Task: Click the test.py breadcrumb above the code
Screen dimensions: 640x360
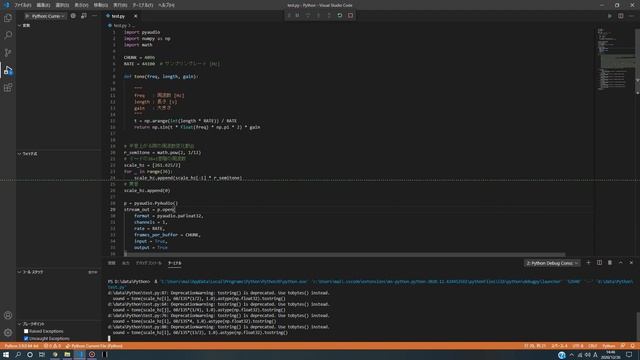Action: click(x=120, y=25)
